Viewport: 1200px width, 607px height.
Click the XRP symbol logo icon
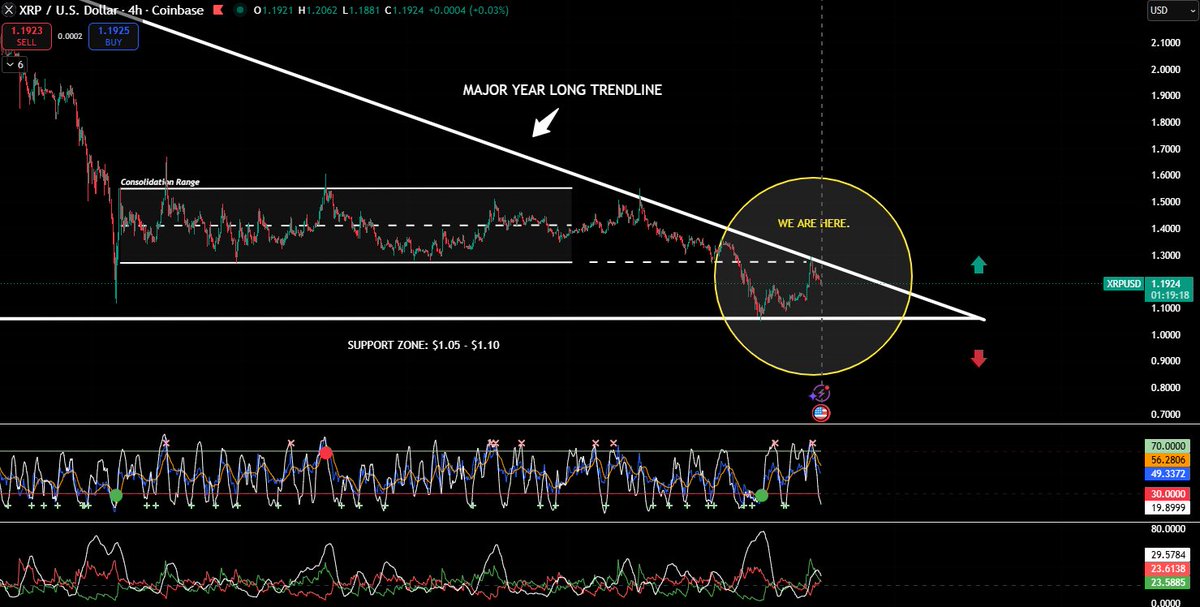point(9,10)
